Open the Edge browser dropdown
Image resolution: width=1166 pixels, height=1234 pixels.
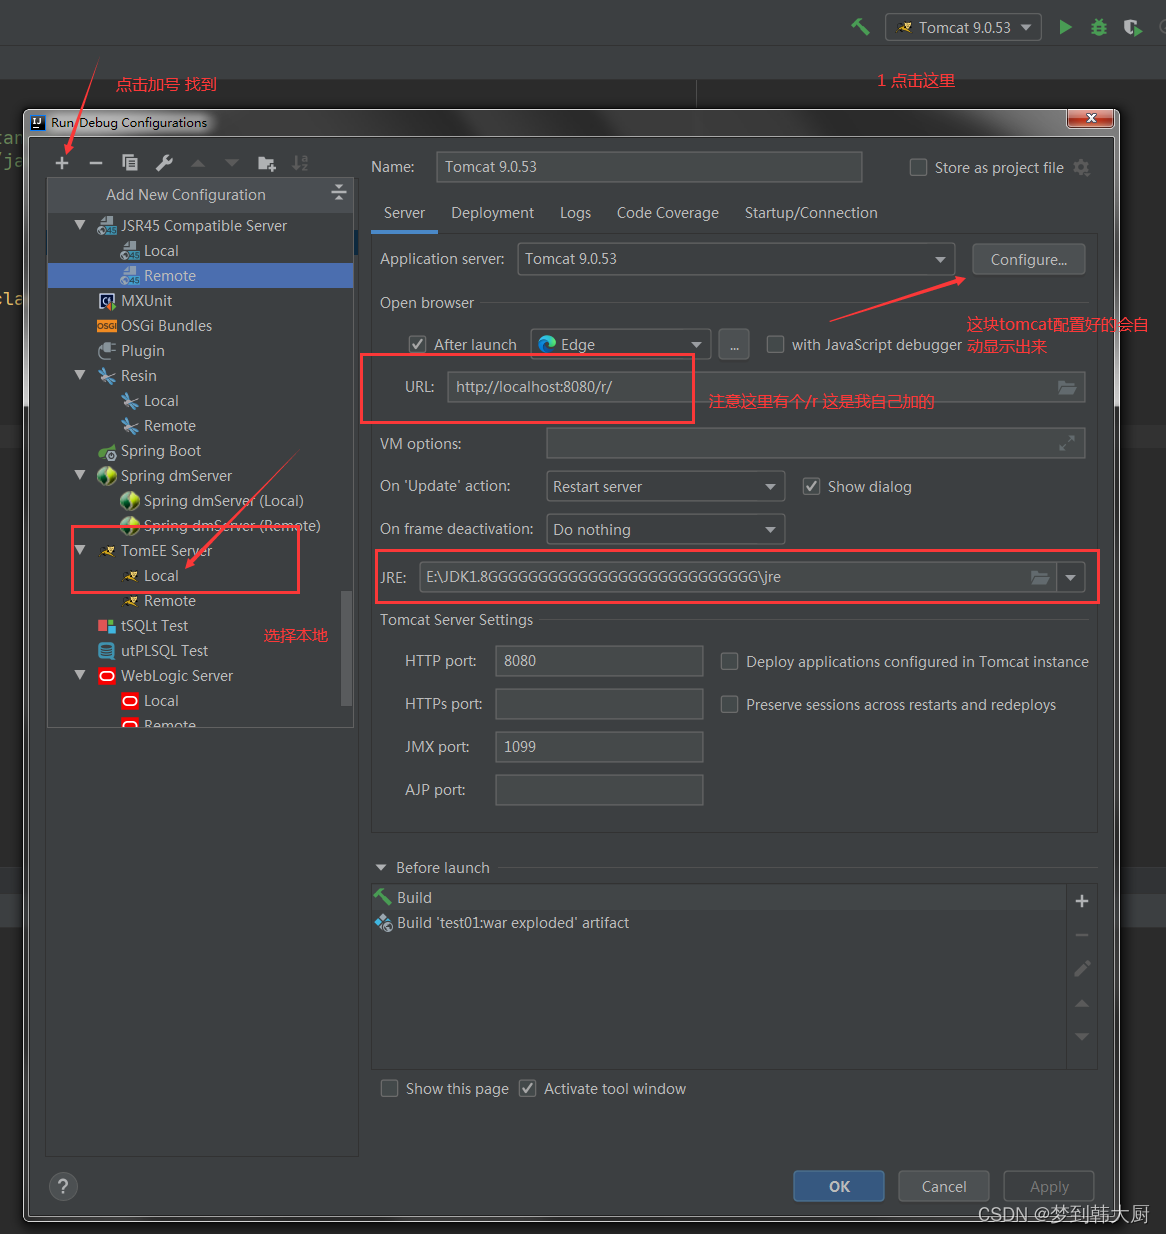coord(621,344)
